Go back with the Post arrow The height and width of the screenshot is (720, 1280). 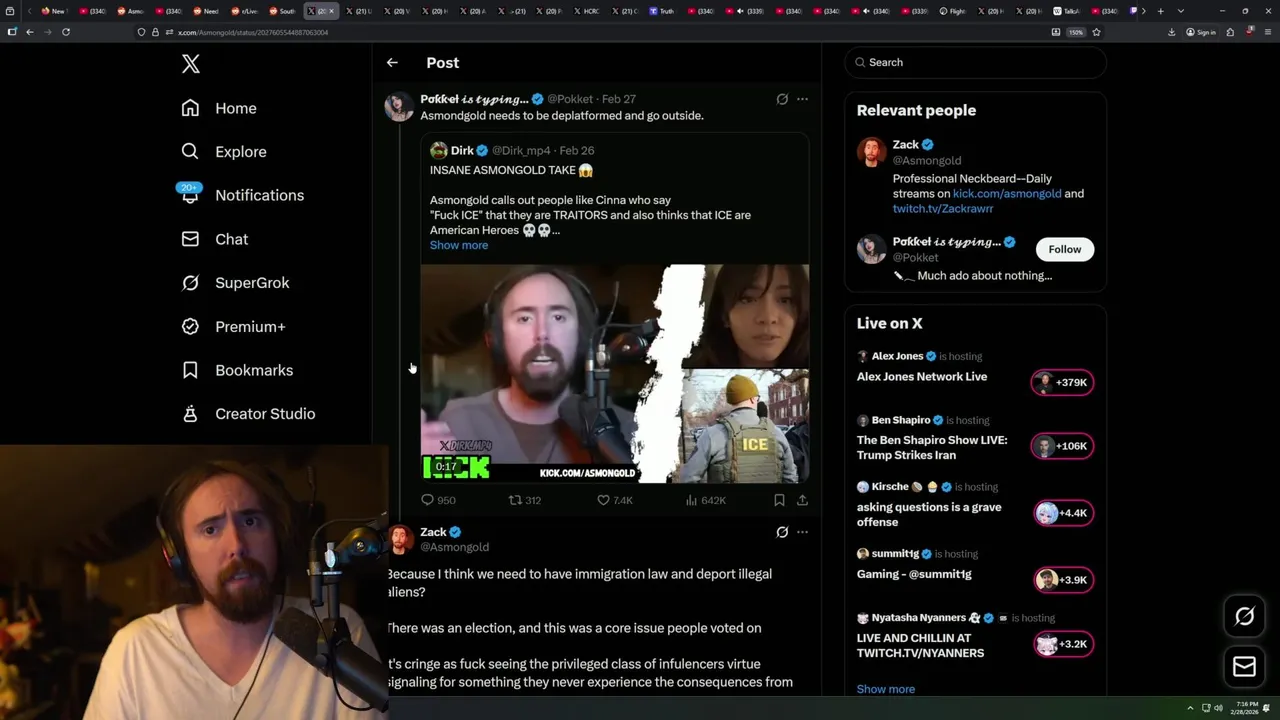(392, 63)
